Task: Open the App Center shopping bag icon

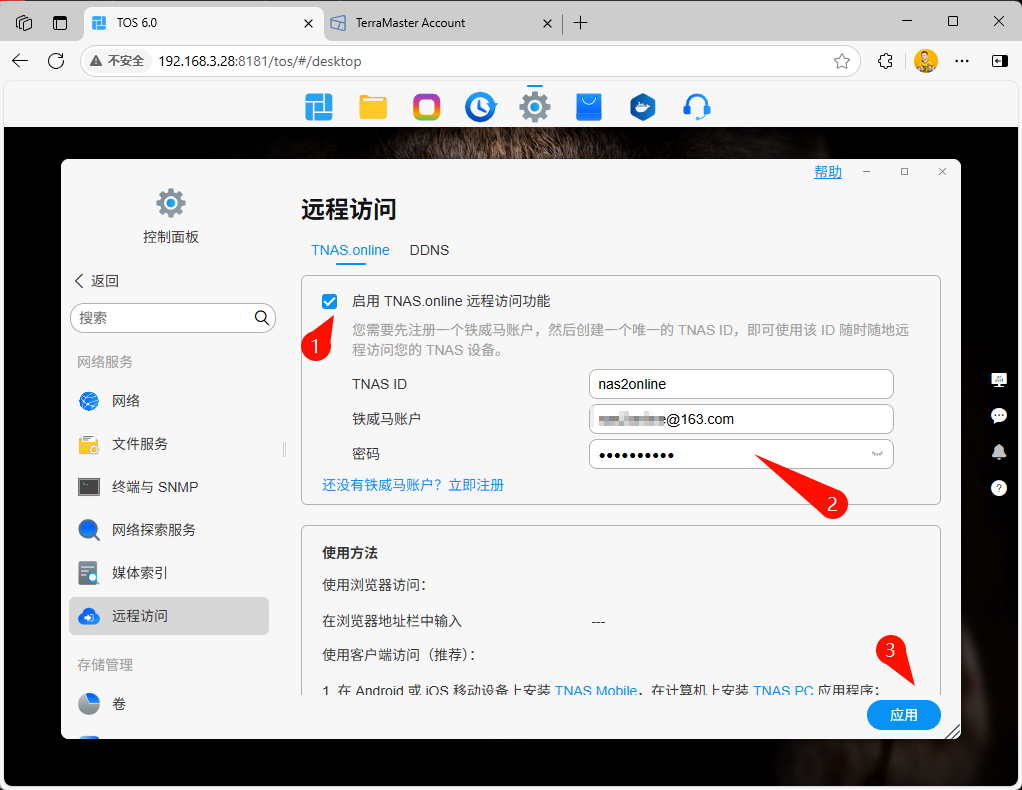Action: click(589, 107)
